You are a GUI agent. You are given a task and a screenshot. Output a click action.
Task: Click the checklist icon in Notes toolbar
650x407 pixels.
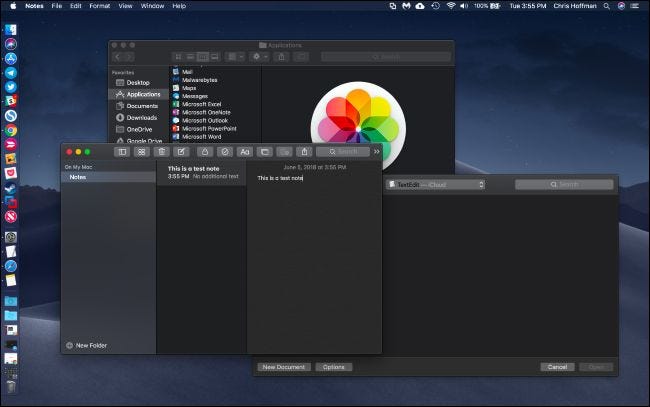click(x=224, y=151)
